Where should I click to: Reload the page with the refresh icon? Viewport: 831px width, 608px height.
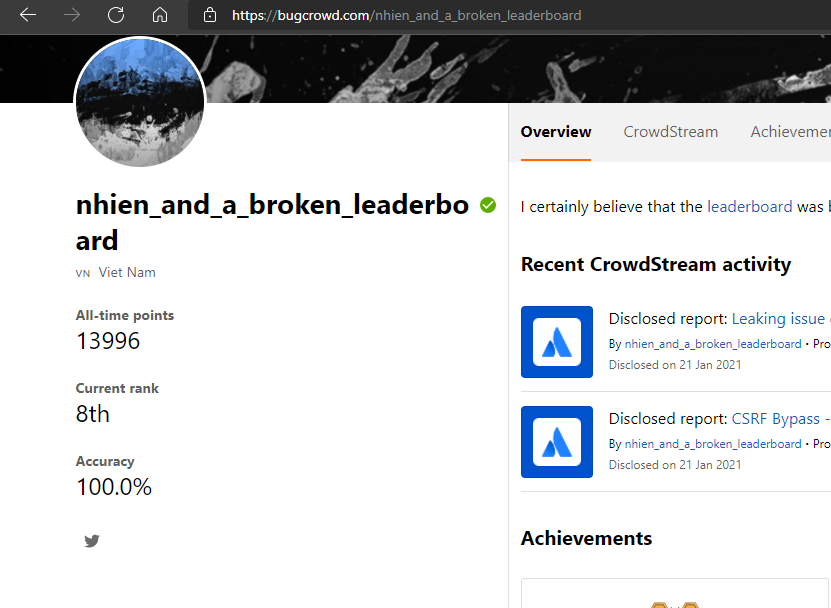[x=116, y=16]
